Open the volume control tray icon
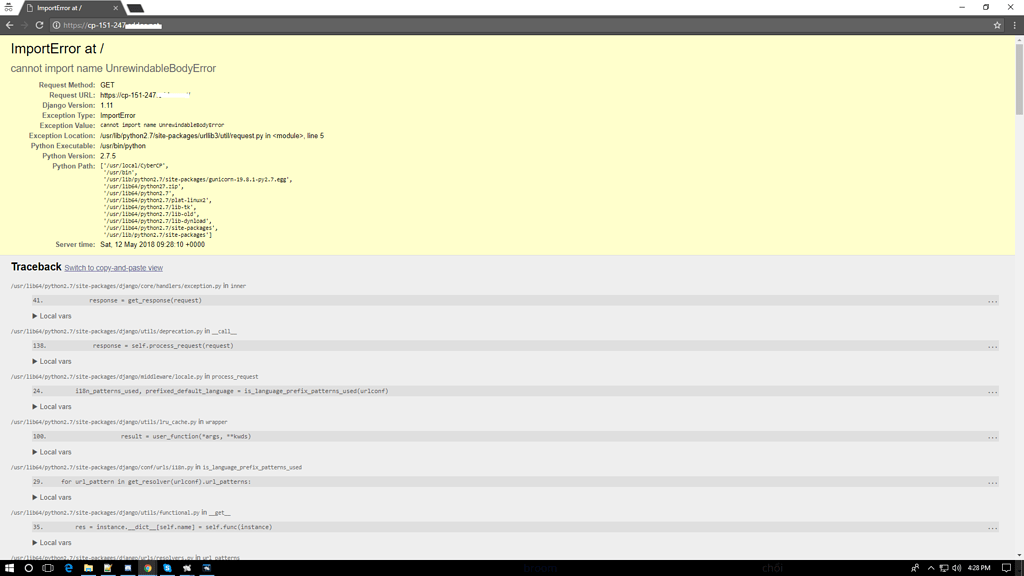 [x=957, y=568]
